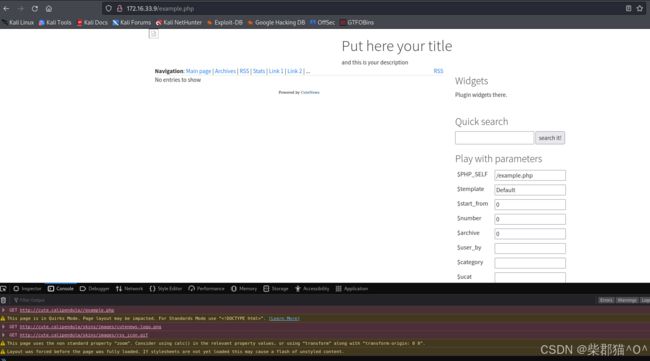The image size is (650, 361).
Task: Open OffSec bookmark
Action: click(322, 22)
